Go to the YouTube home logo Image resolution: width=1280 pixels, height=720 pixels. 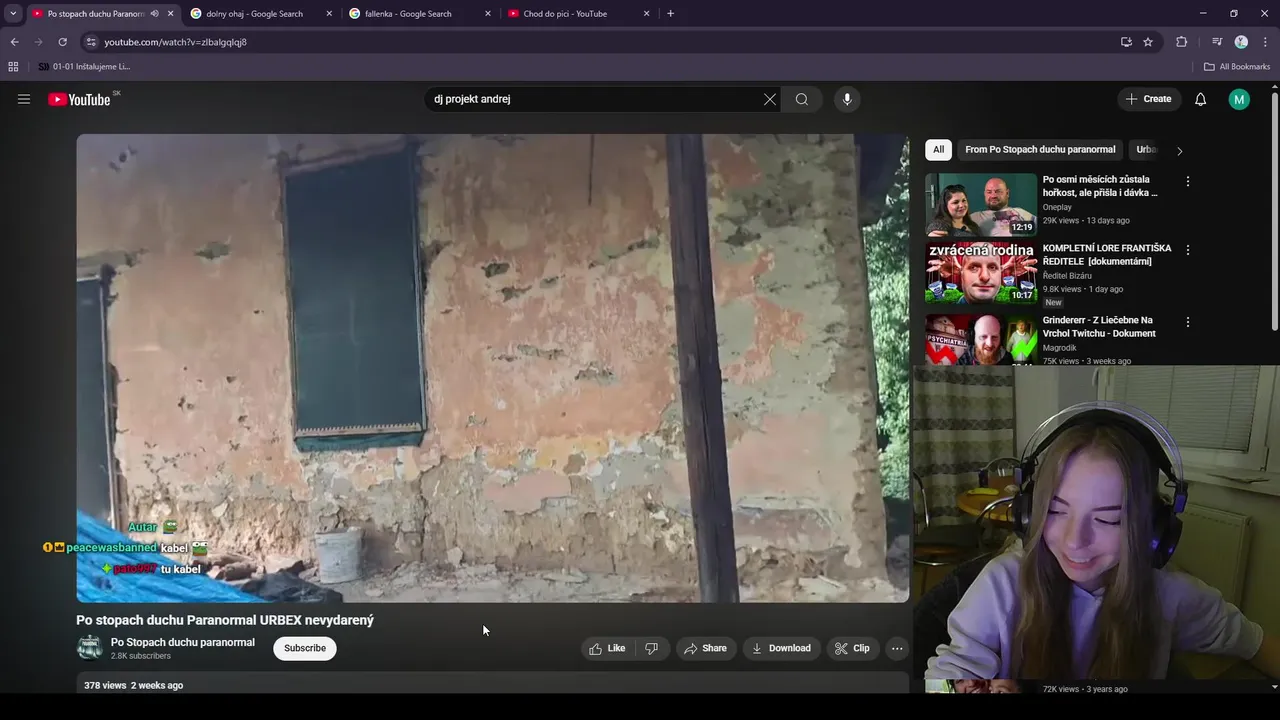pyautogui.click(x=79, y=99)
